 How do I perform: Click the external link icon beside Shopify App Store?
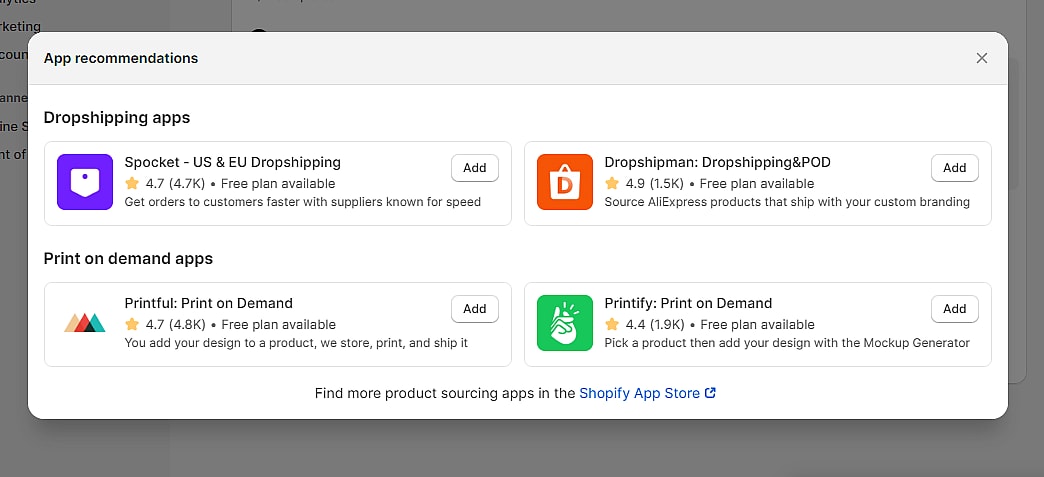point(711,393)
